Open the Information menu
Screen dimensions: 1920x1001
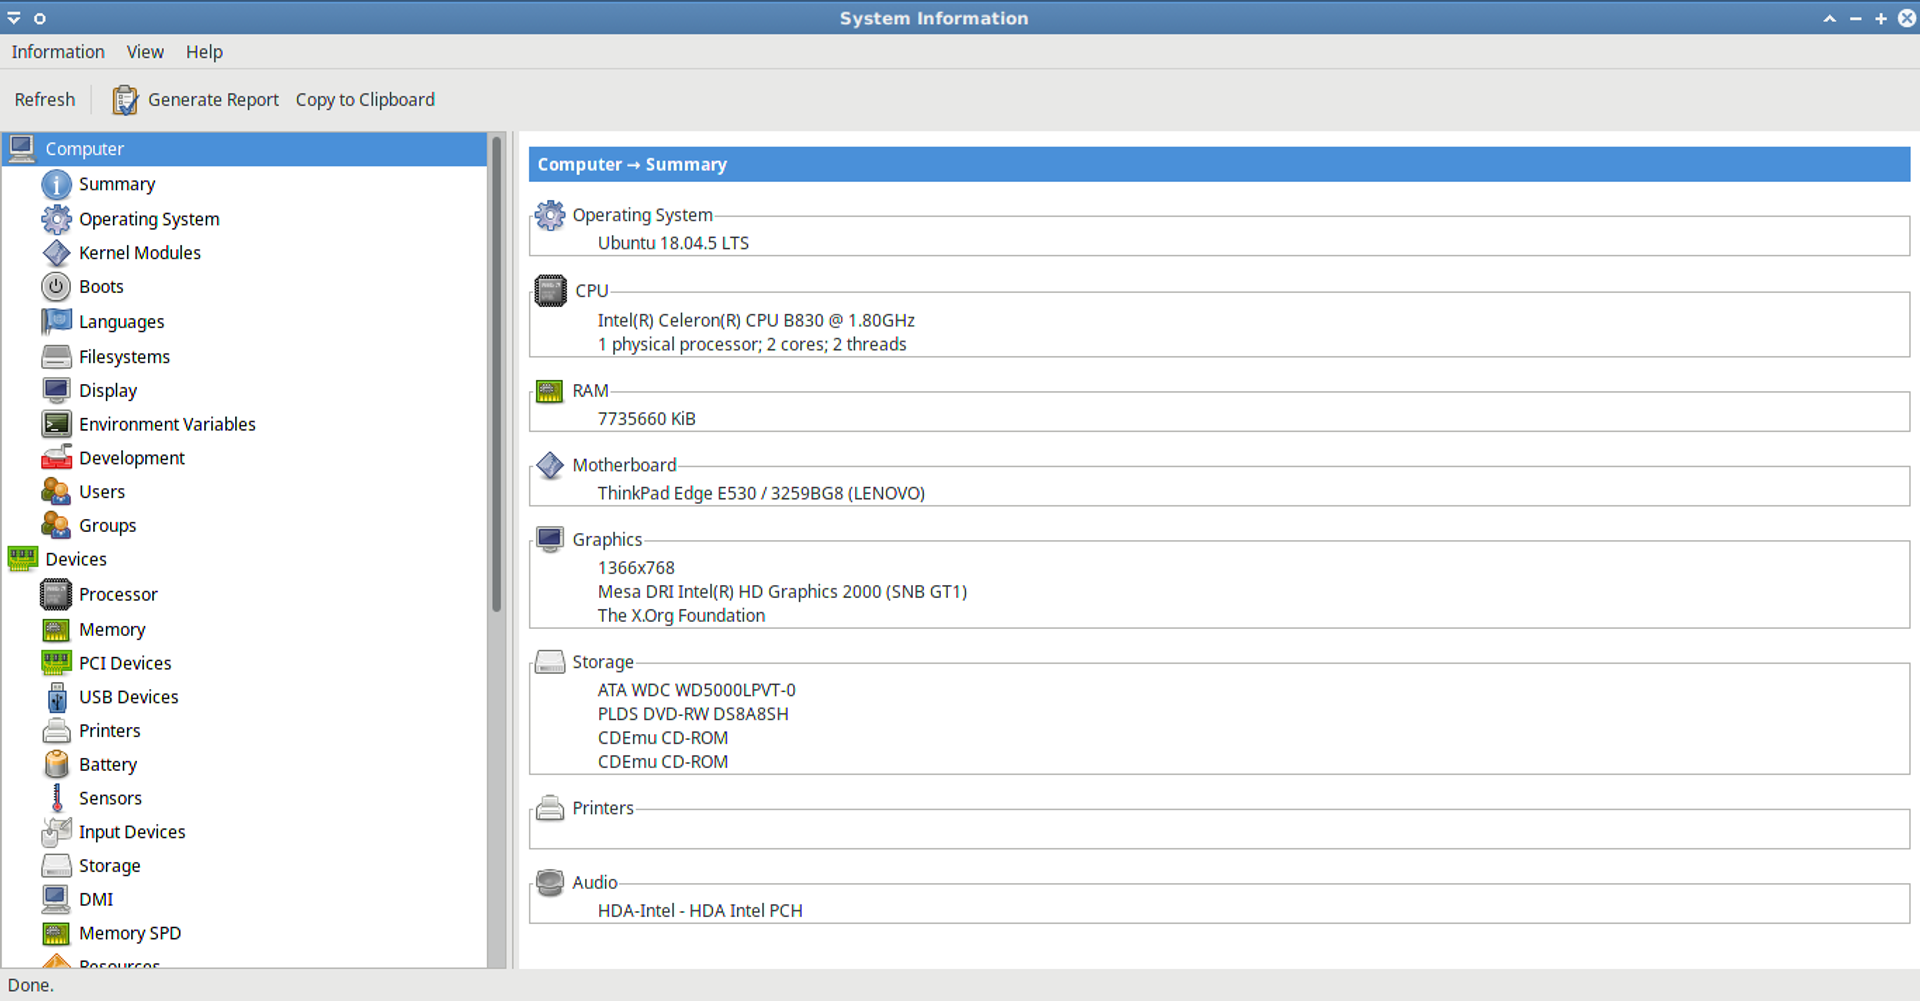tap(58, 52)
